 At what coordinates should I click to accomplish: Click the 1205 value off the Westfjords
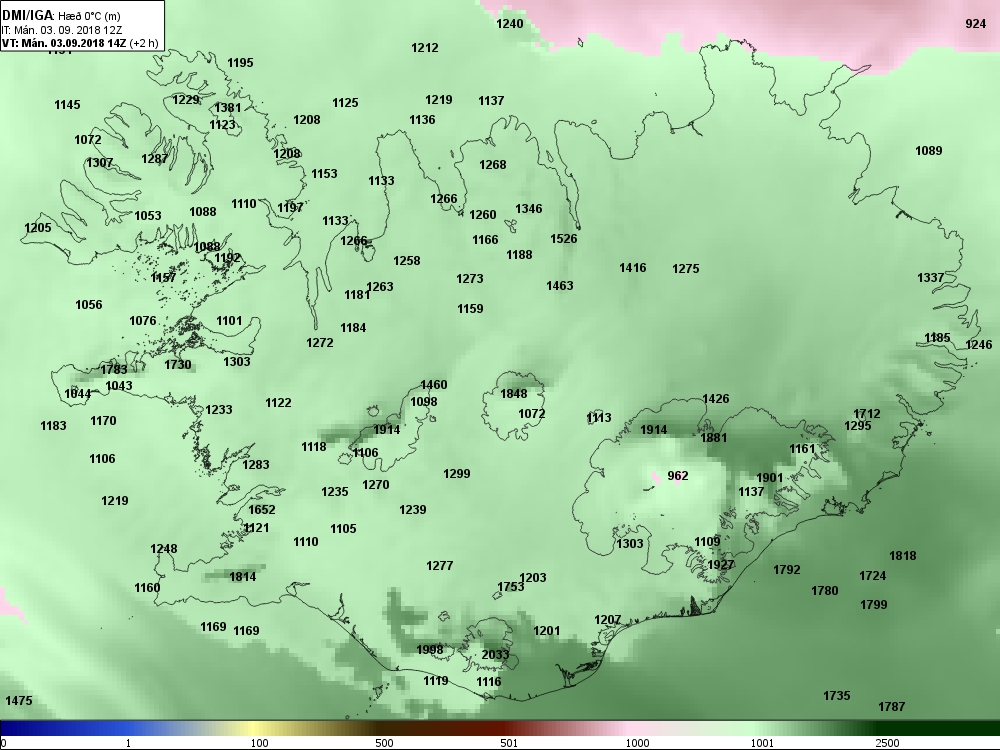coord(38,228)
